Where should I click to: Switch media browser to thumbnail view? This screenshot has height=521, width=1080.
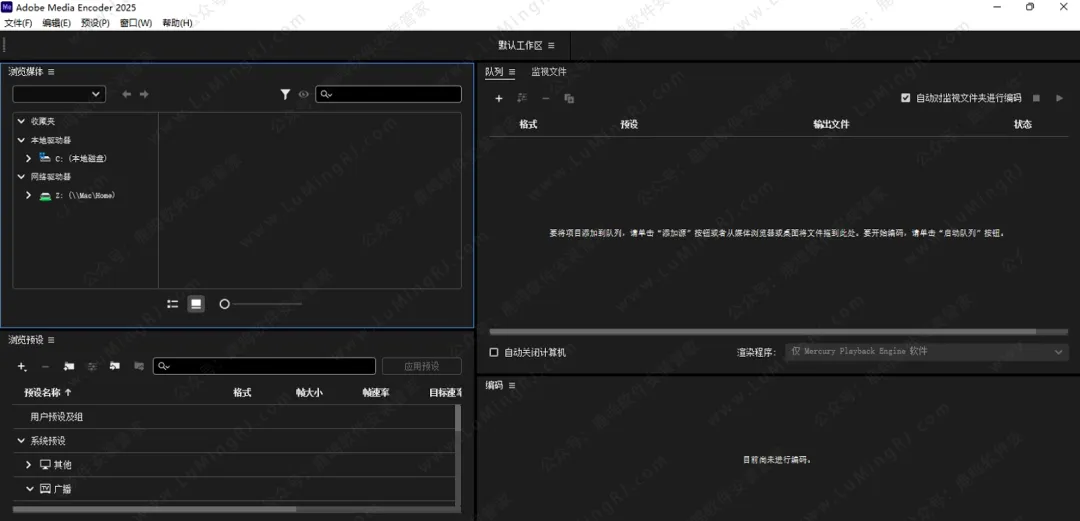(x=196, y=304)
